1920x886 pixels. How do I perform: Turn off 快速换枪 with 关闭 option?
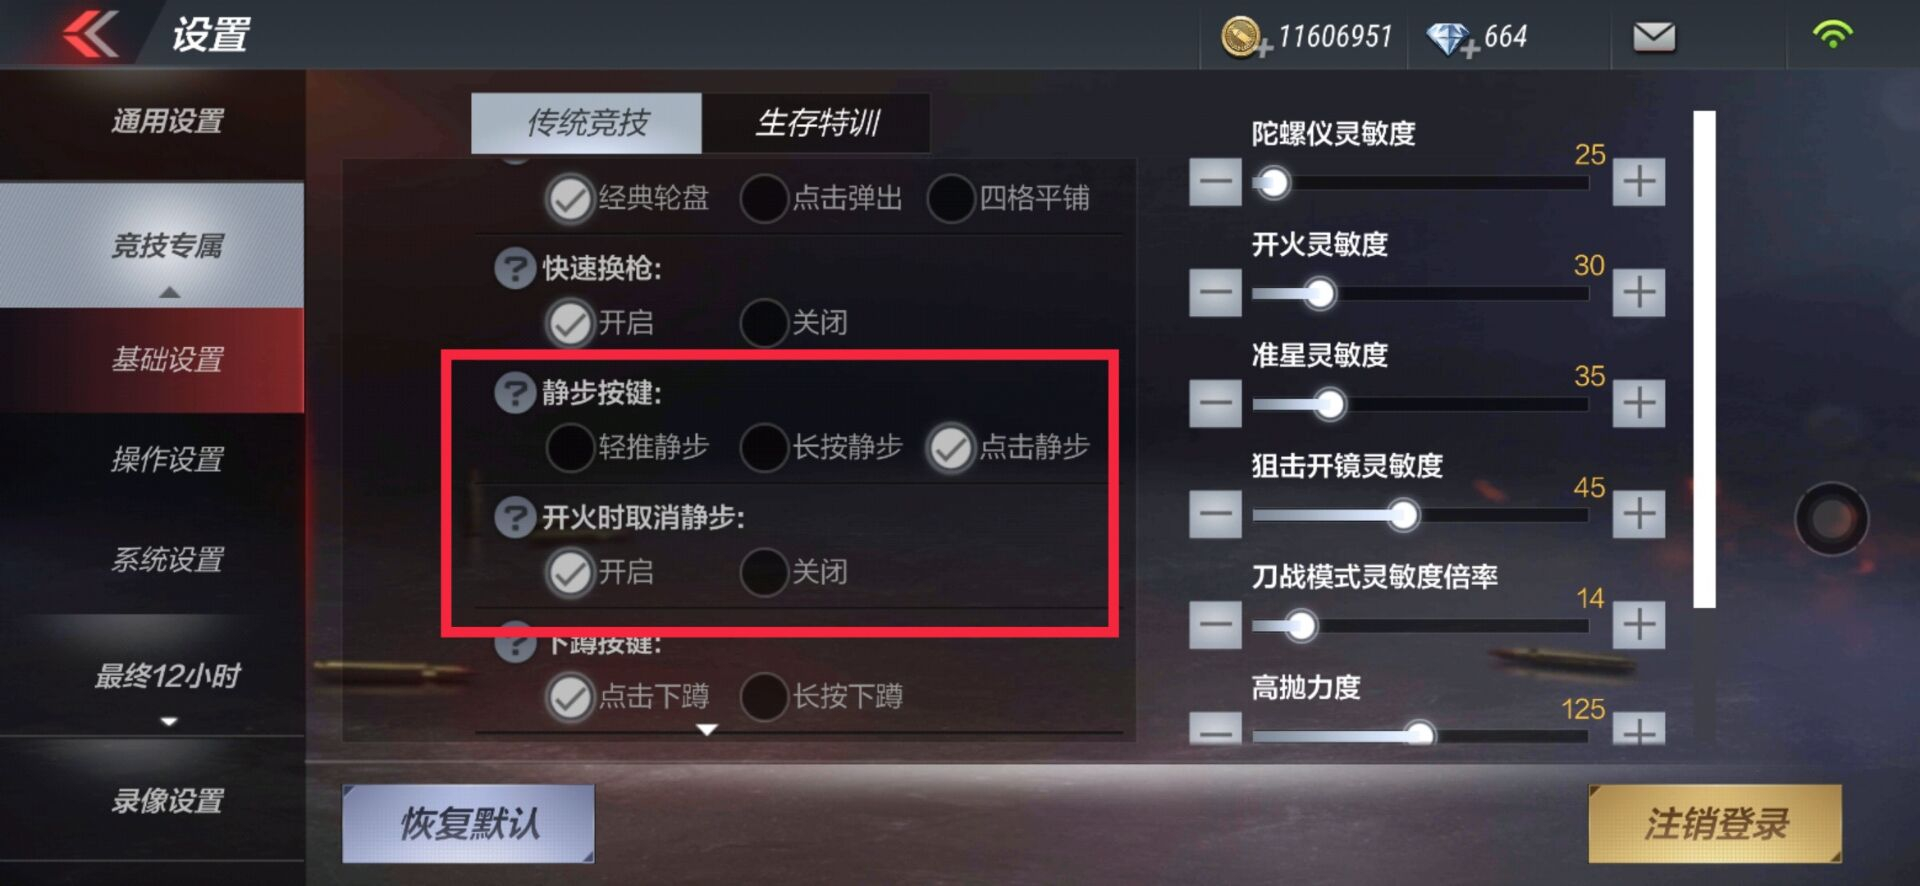(764, 323)
